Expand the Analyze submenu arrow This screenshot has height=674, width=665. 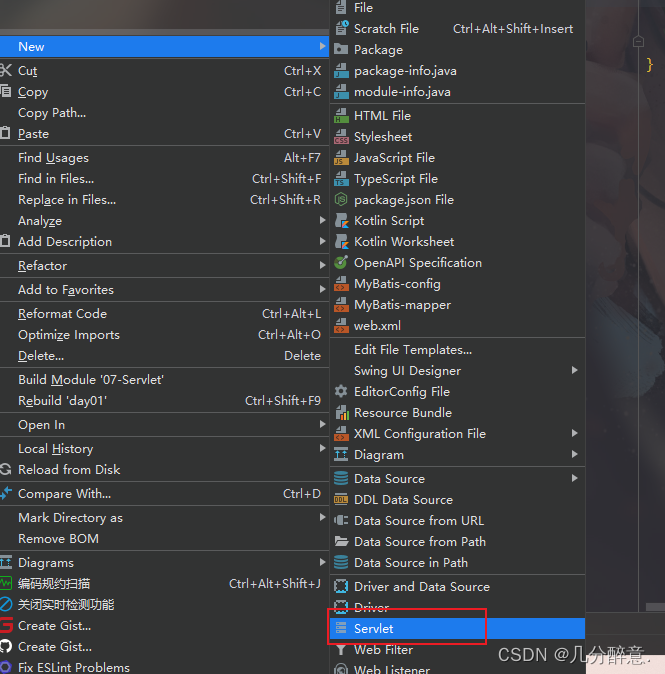pos(322,220)
